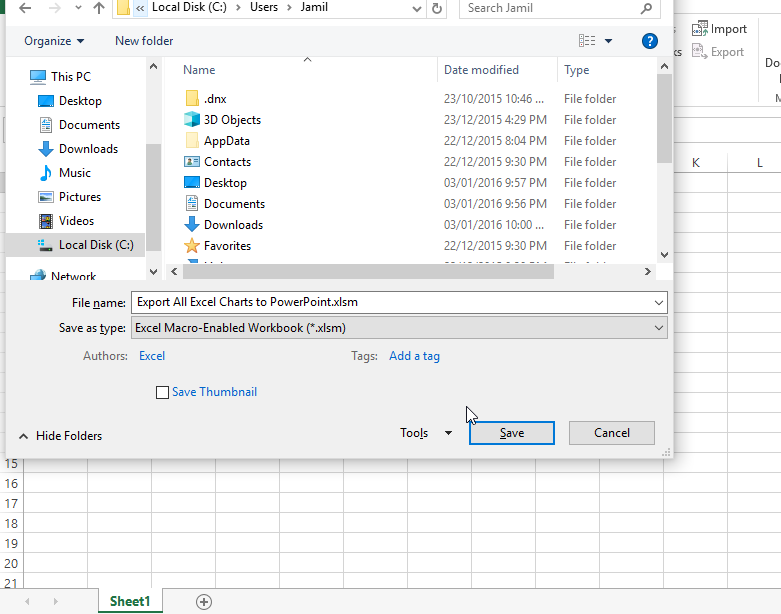The height and width of the screenshot is (614, 781).
Task: Open the Tools menu
Action: [x=425, y=433]
